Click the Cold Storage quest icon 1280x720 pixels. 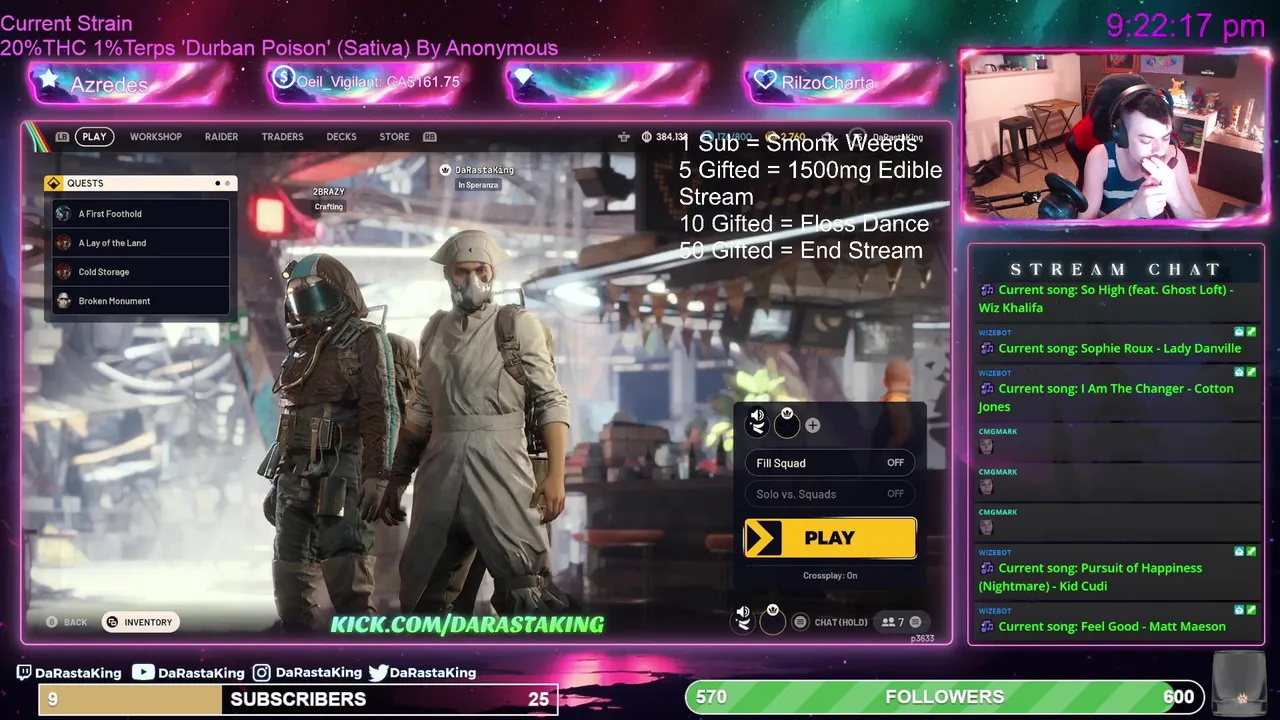63,272
